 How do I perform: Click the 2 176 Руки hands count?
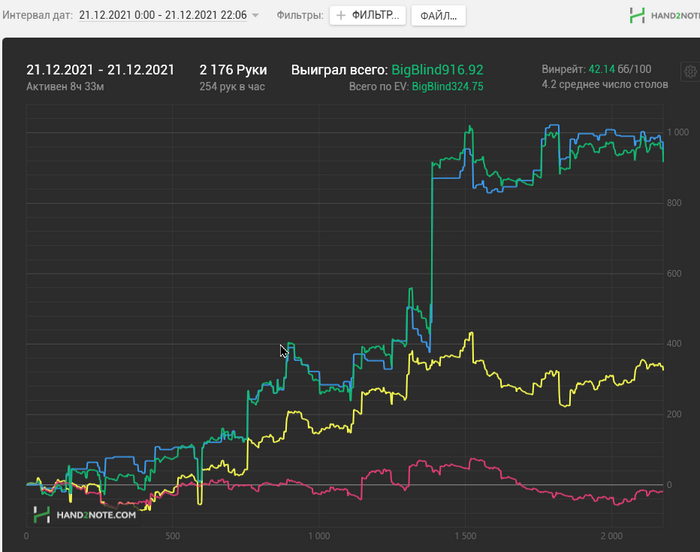(x=233, y=70)
